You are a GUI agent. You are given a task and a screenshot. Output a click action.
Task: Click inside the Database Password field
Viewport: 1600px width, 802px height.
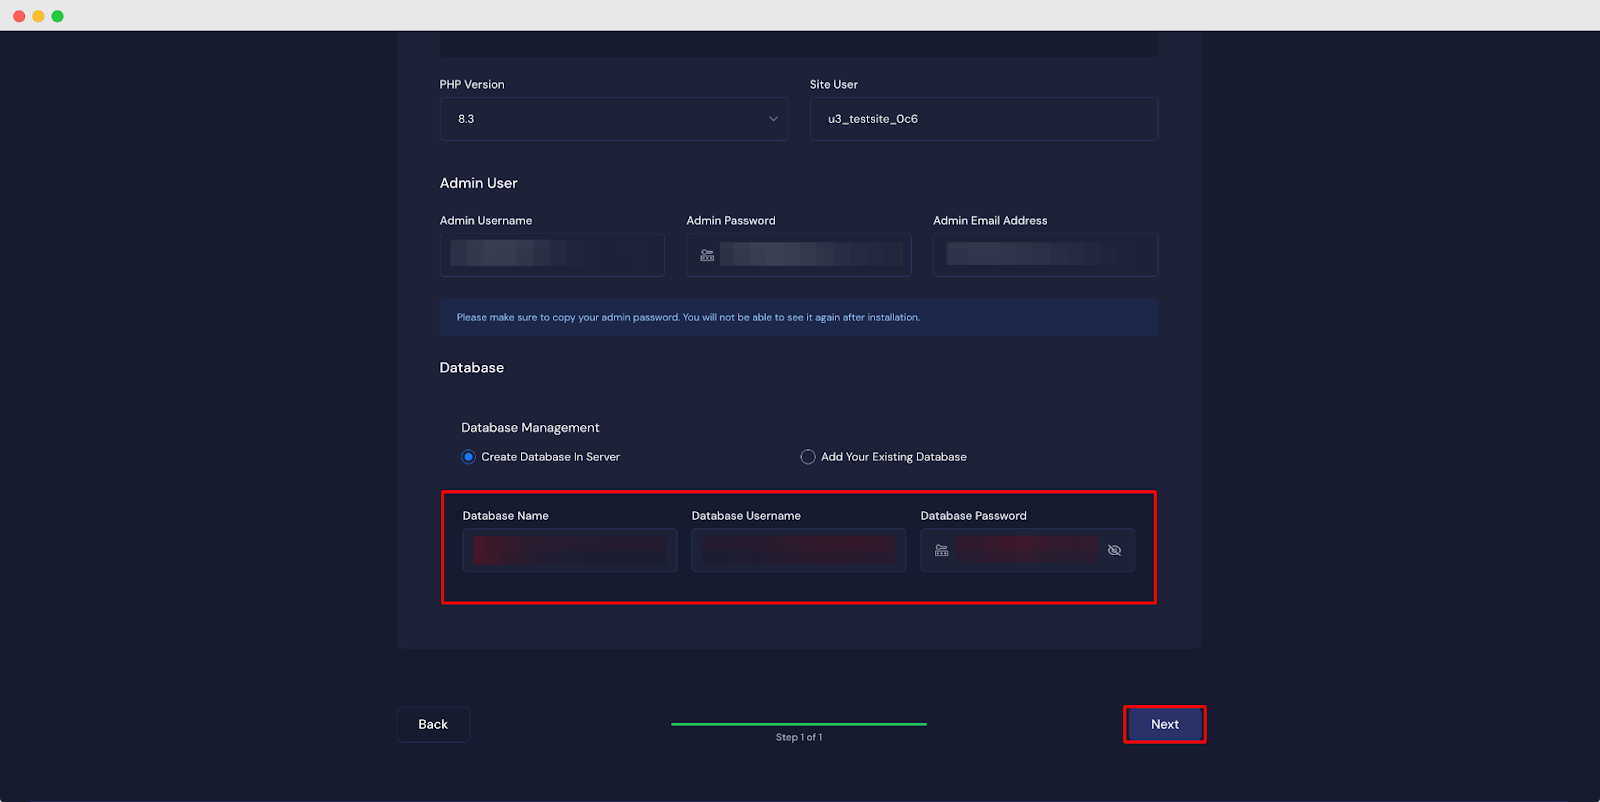pos(1025,550)
